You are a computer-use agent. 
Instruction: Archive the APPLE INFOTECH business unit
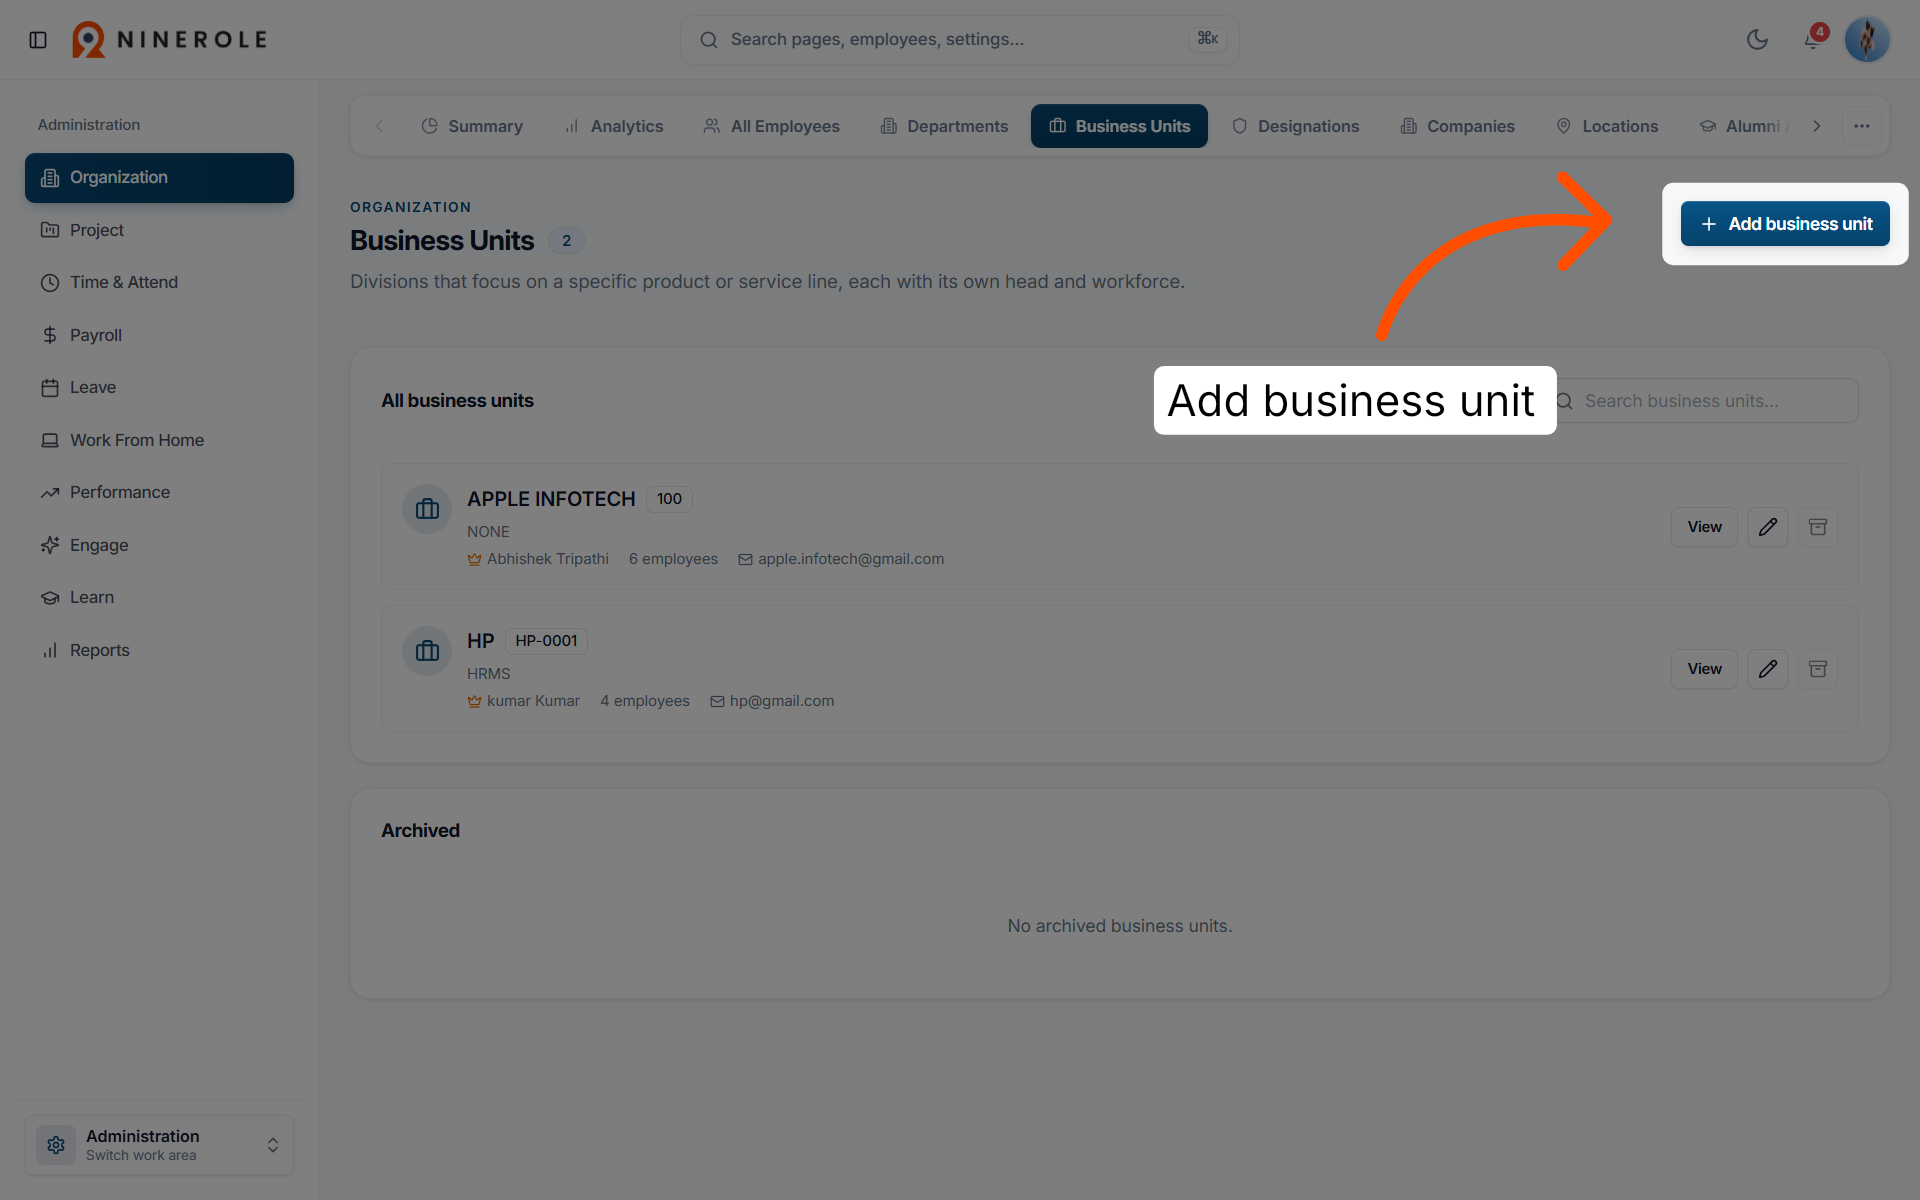coord(1817,527)
